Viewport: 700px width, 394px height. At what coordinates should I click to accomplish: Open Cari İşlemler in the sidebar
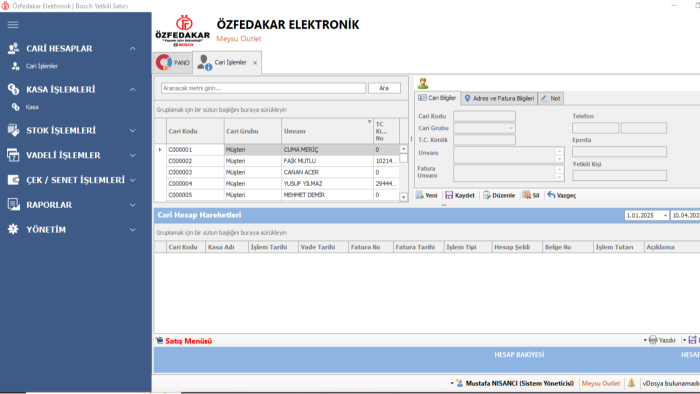[x=42, y=66]
